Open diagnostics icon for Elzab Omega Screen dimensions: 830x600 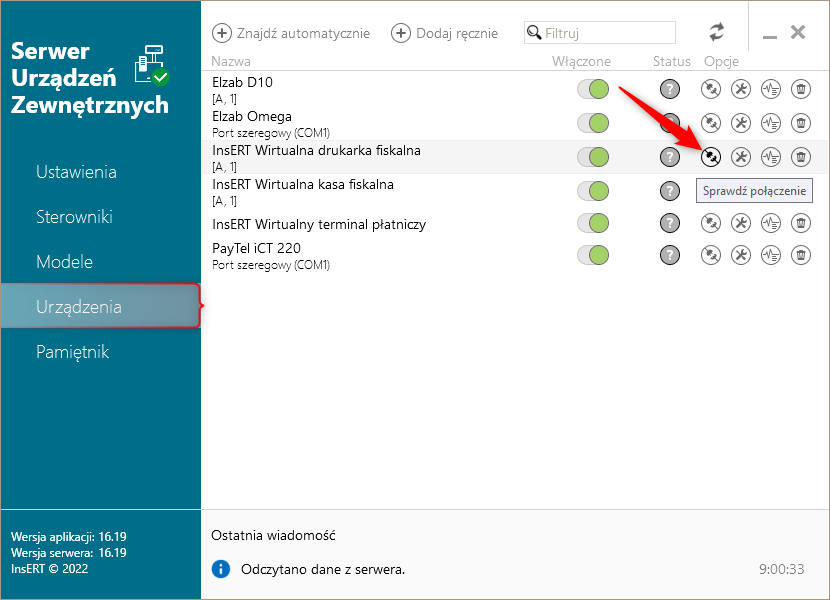pyautogui.click(x=771, y=123)
